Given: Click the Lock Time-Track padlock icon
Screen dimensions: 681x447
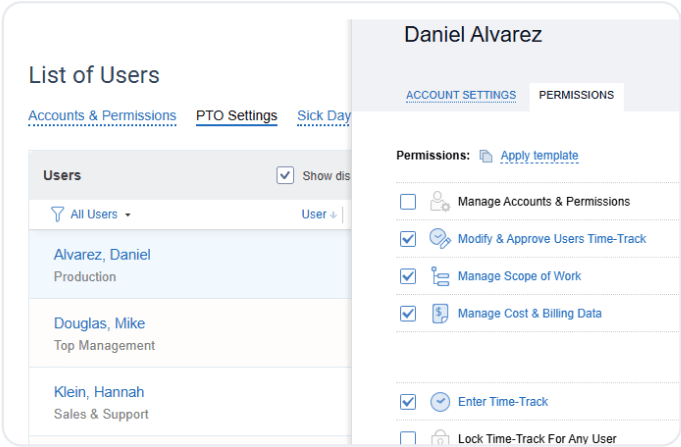Looking at the screenshot, I should coord(439,438).
